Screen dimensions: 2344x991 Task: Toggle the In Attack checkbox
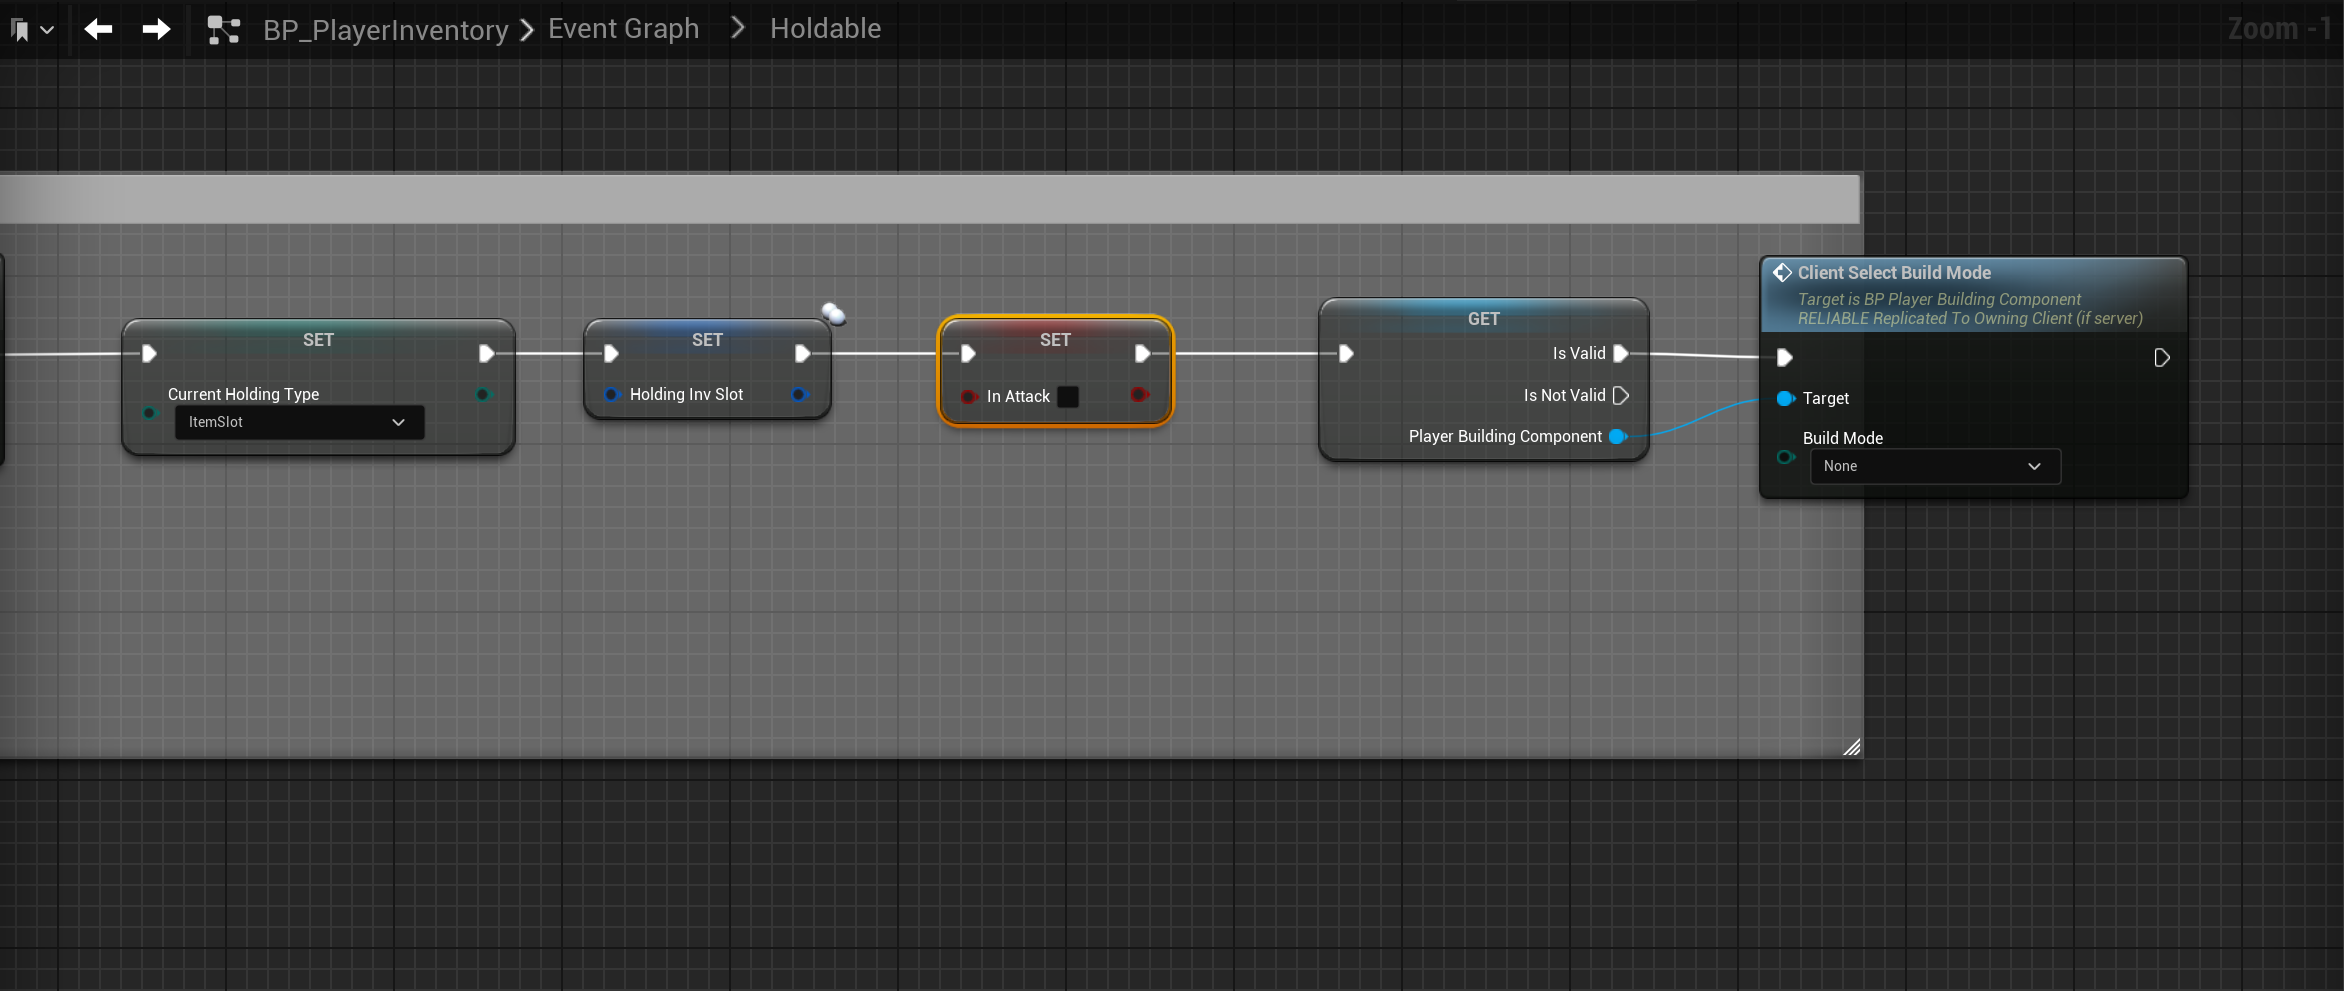tap(1068, 397)
